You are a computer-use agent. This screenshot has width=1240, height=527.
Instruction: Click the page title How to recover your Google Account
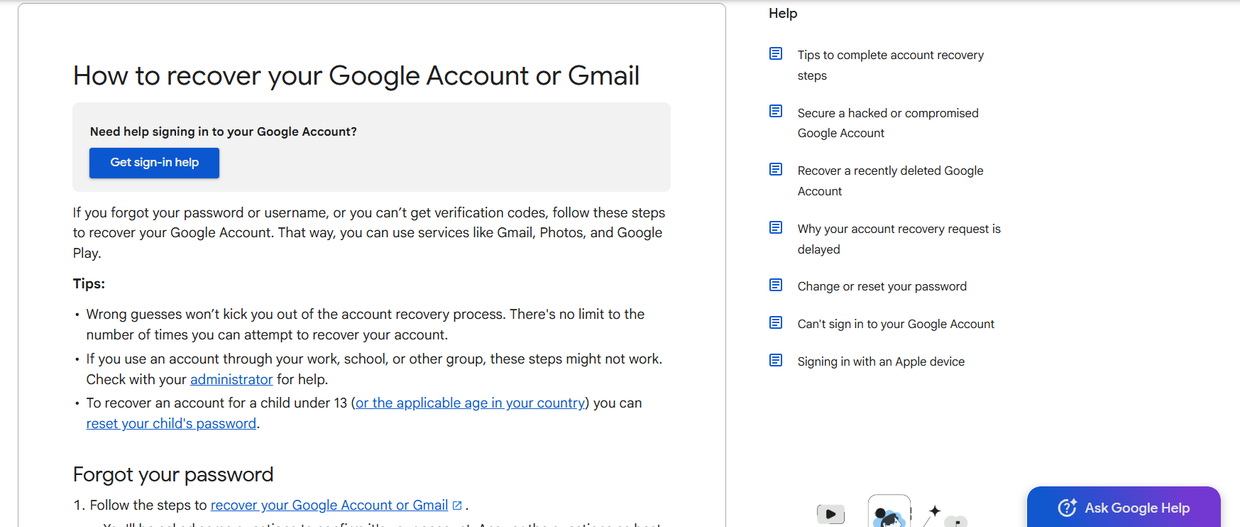coord(356,76)
